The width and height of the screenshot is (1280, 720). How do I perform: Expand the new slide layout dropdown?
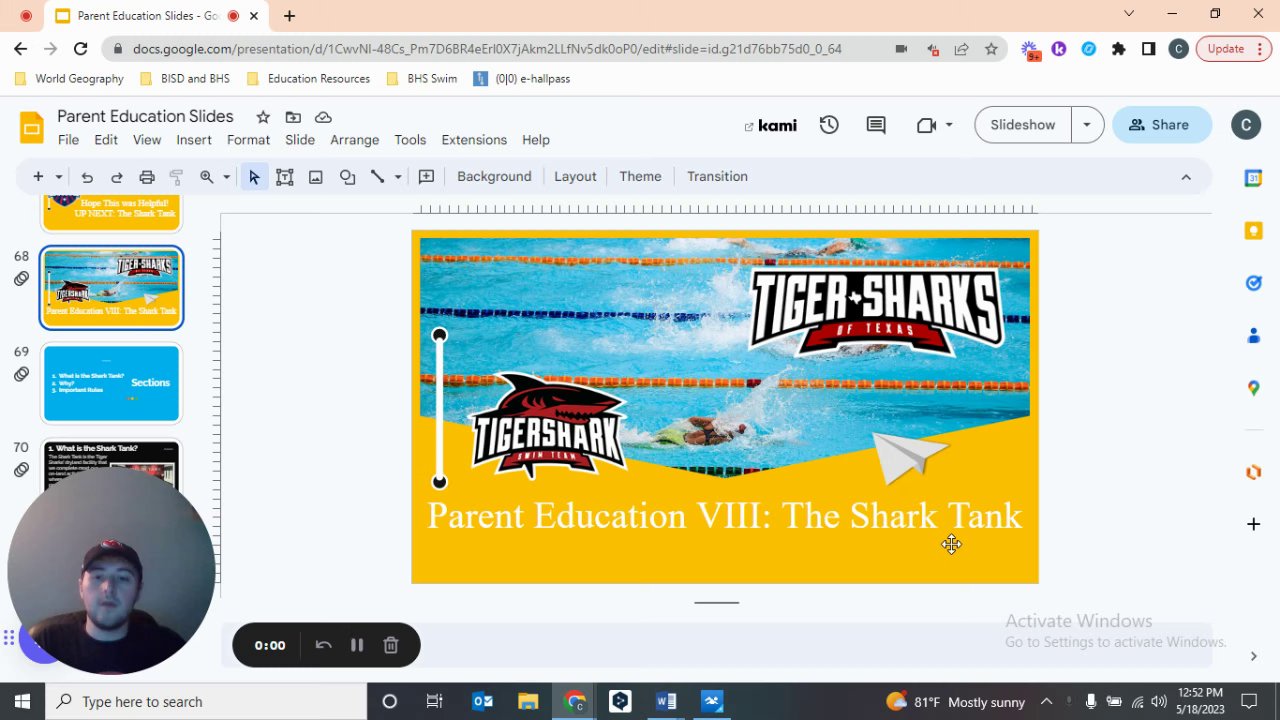pos(59,177)
